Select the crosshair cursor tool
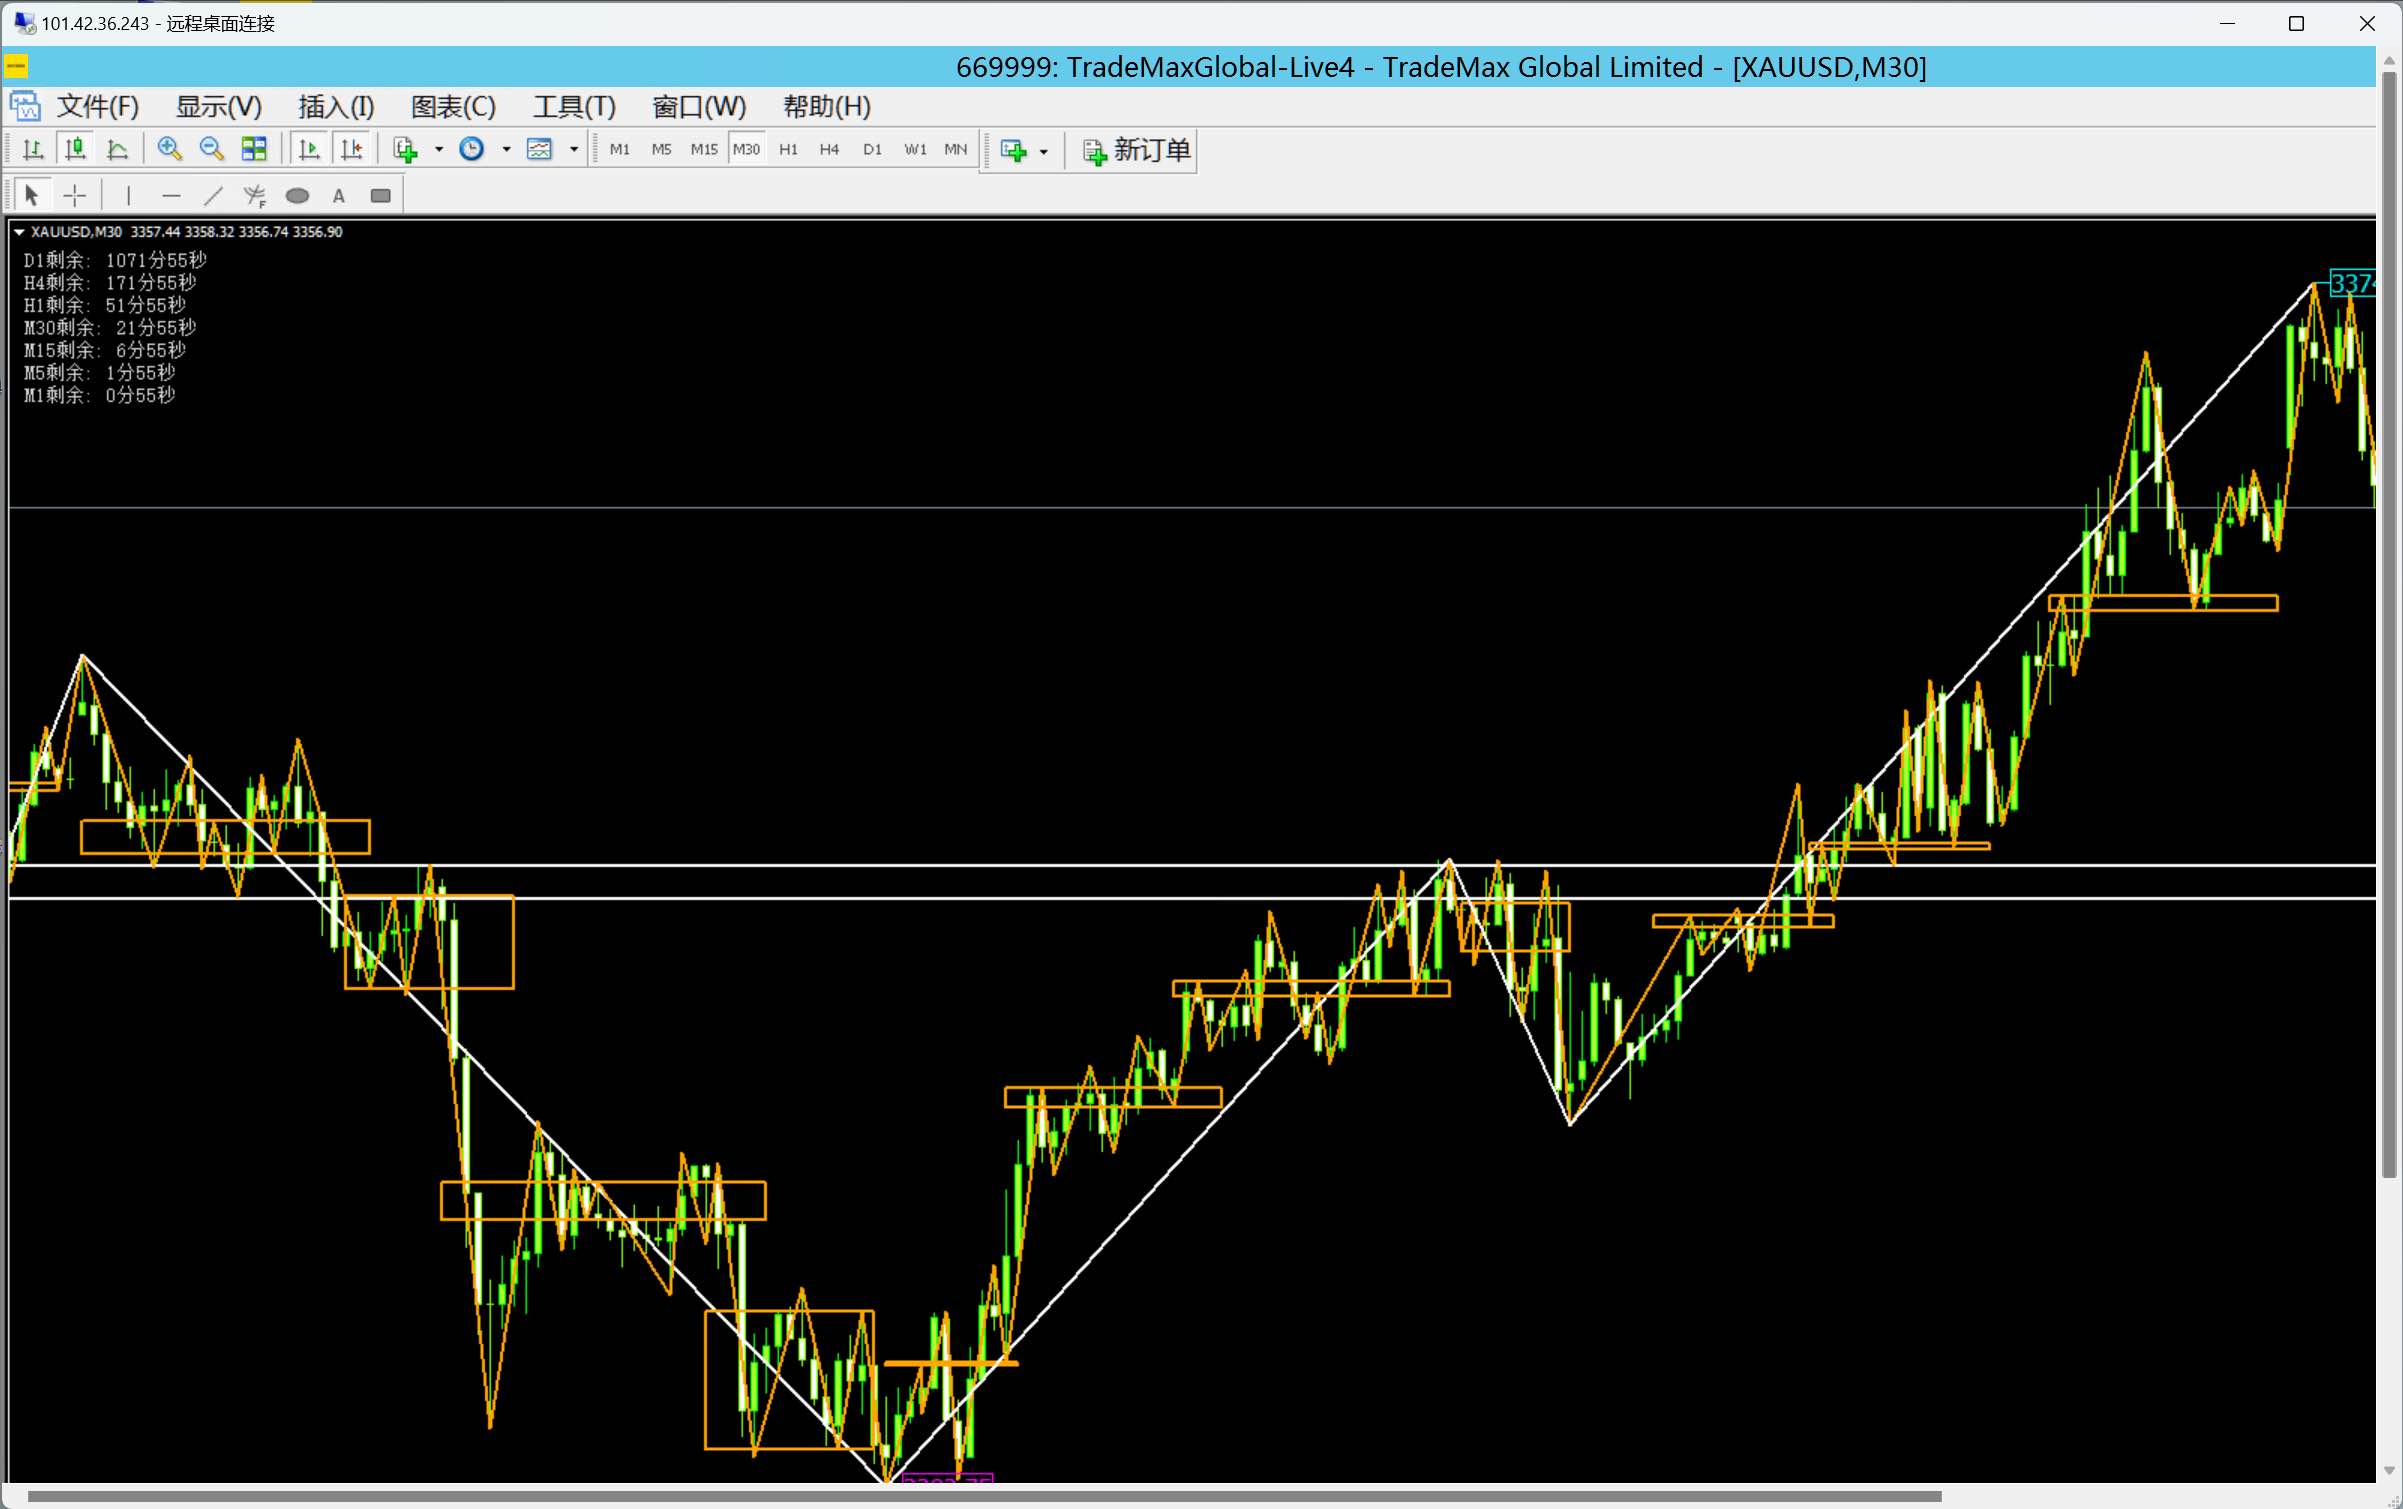 click(x=75, y=196)
